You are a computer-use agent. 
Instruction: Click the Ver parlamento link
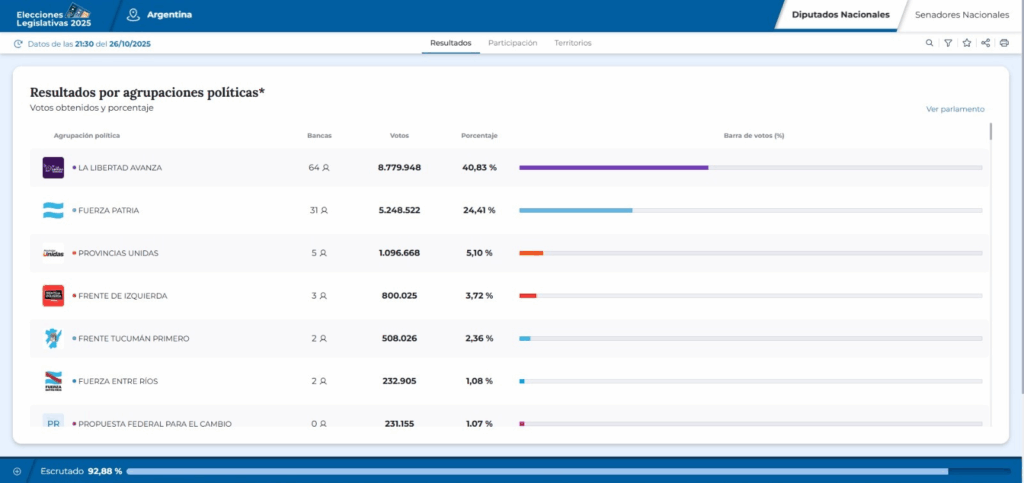point(955,109)
